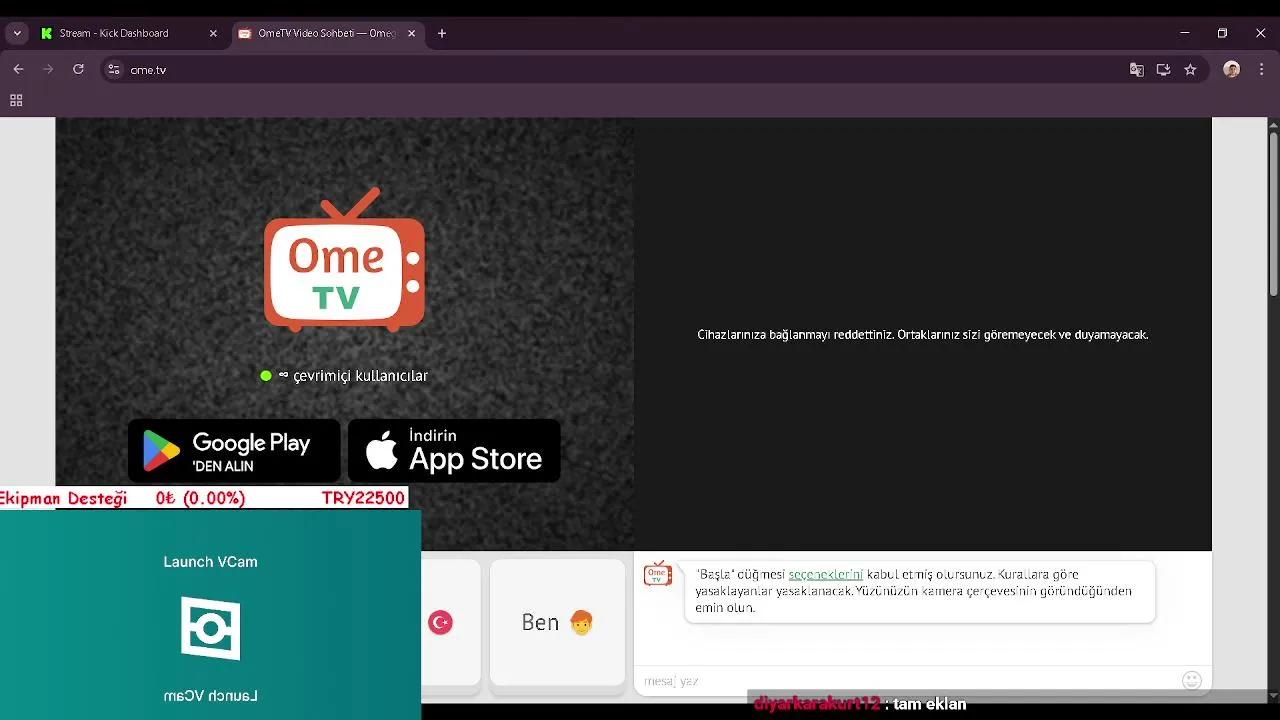The height and width of the screenshot is (720, 1280).
Task: Open the emoji picker smiley
Action: coord(1192,680)
